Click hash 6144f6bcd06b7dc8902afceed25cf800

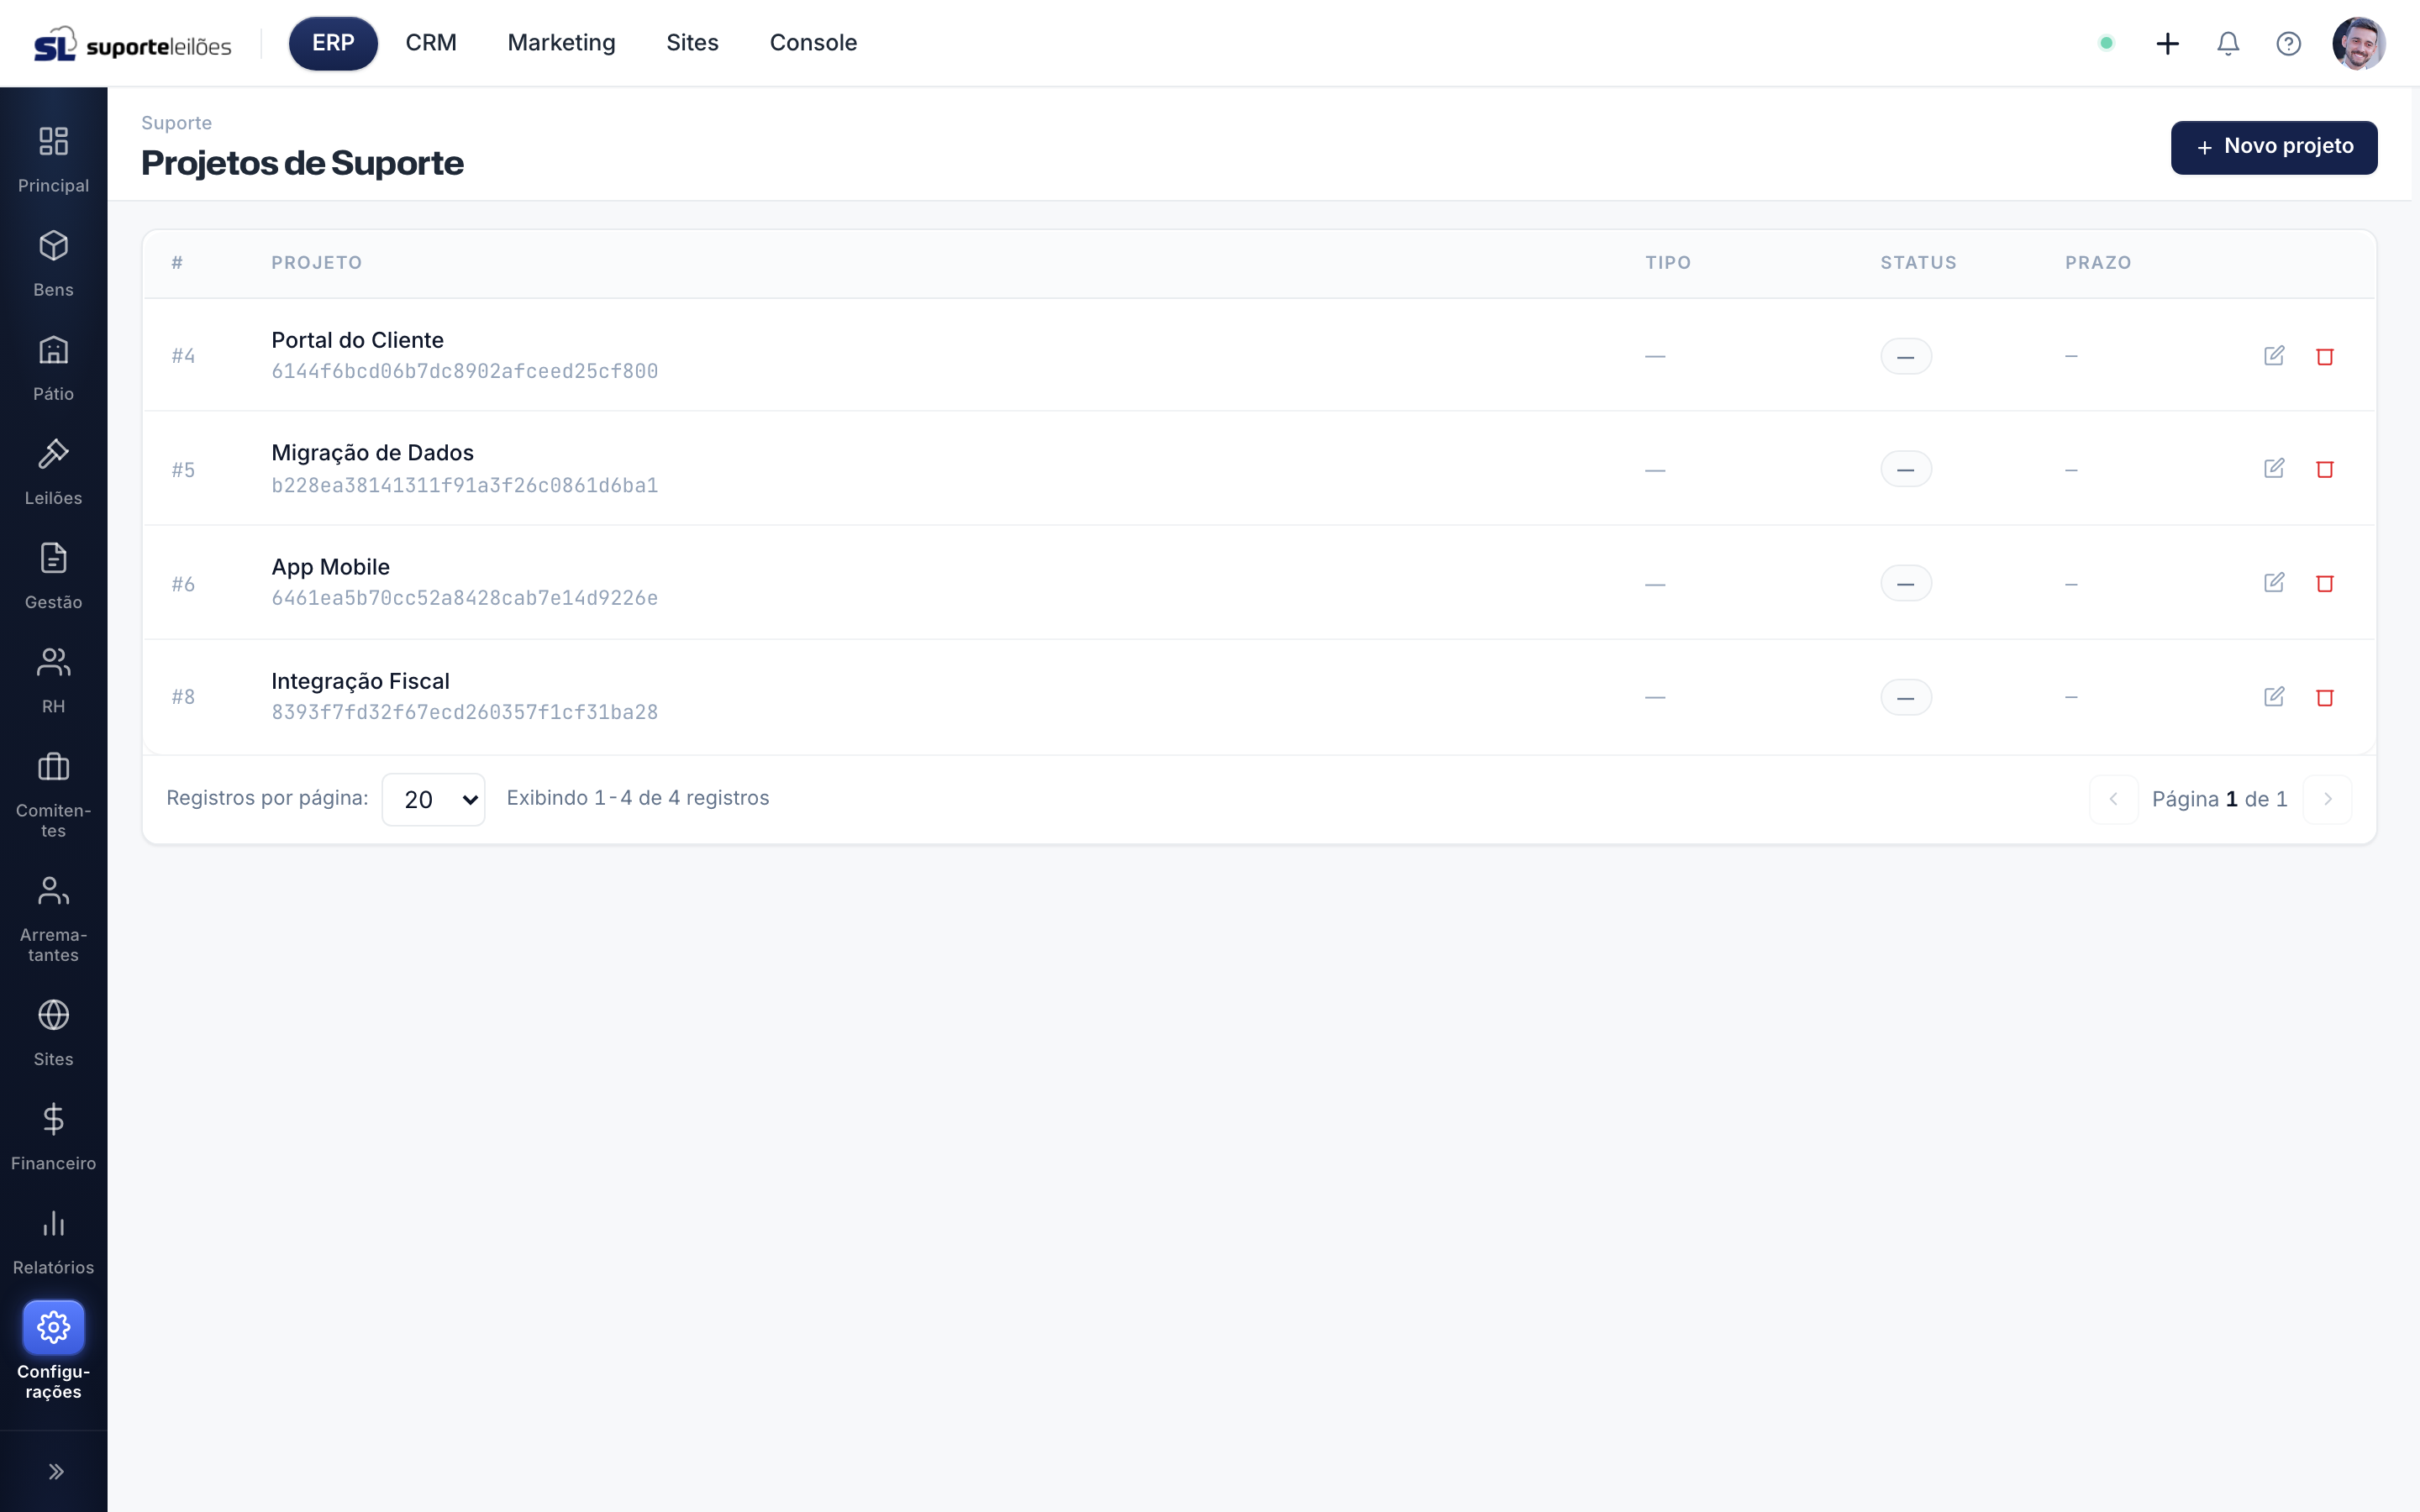pos(465,371)
